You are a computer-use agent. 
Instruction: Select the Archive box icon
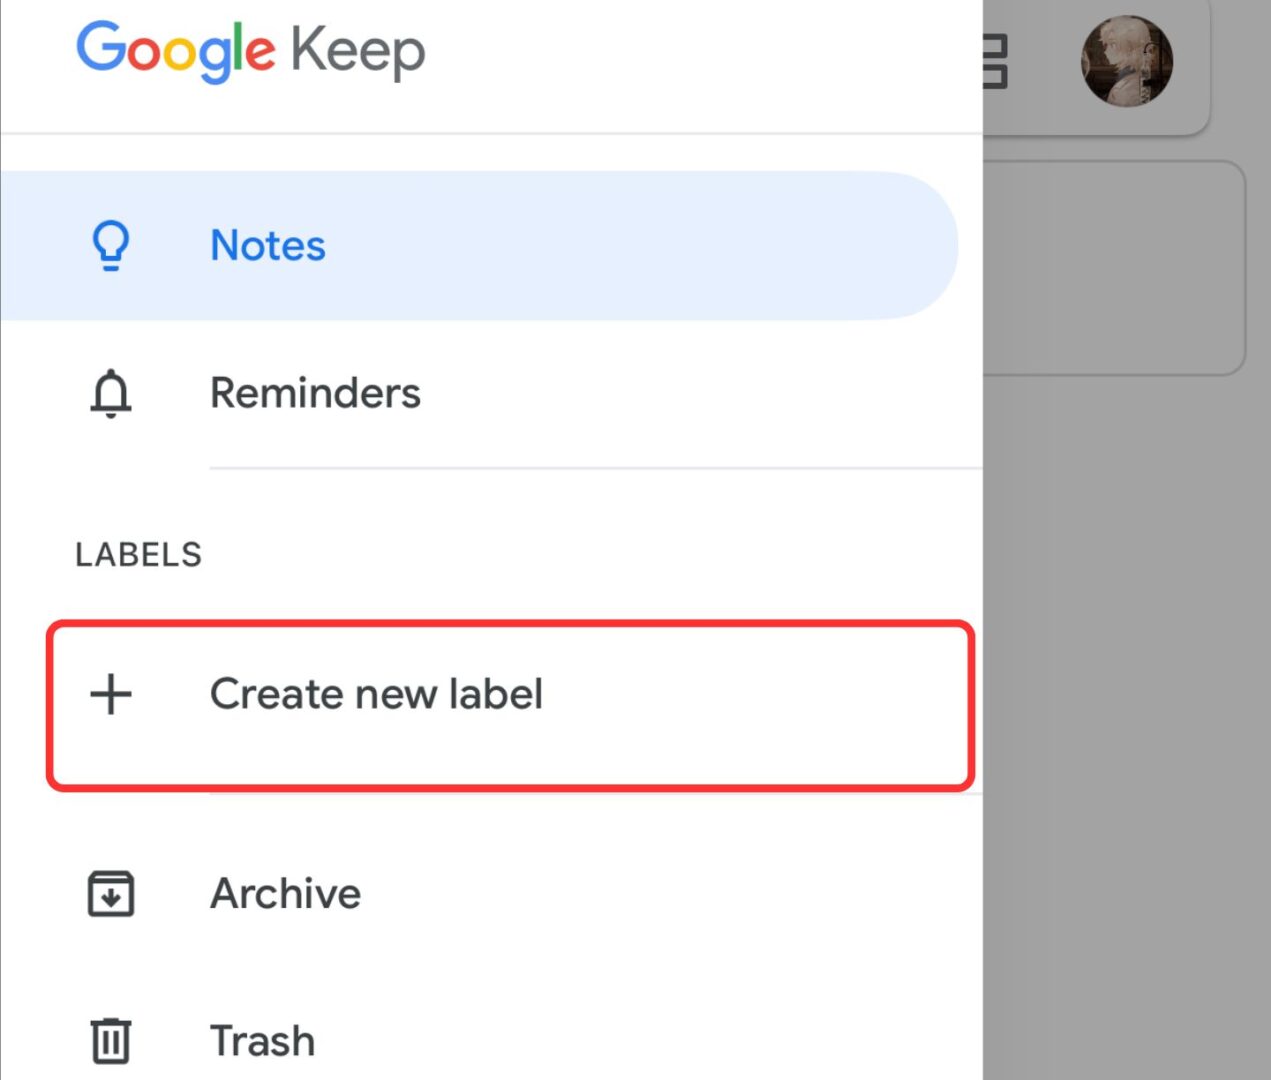point(110,893)
